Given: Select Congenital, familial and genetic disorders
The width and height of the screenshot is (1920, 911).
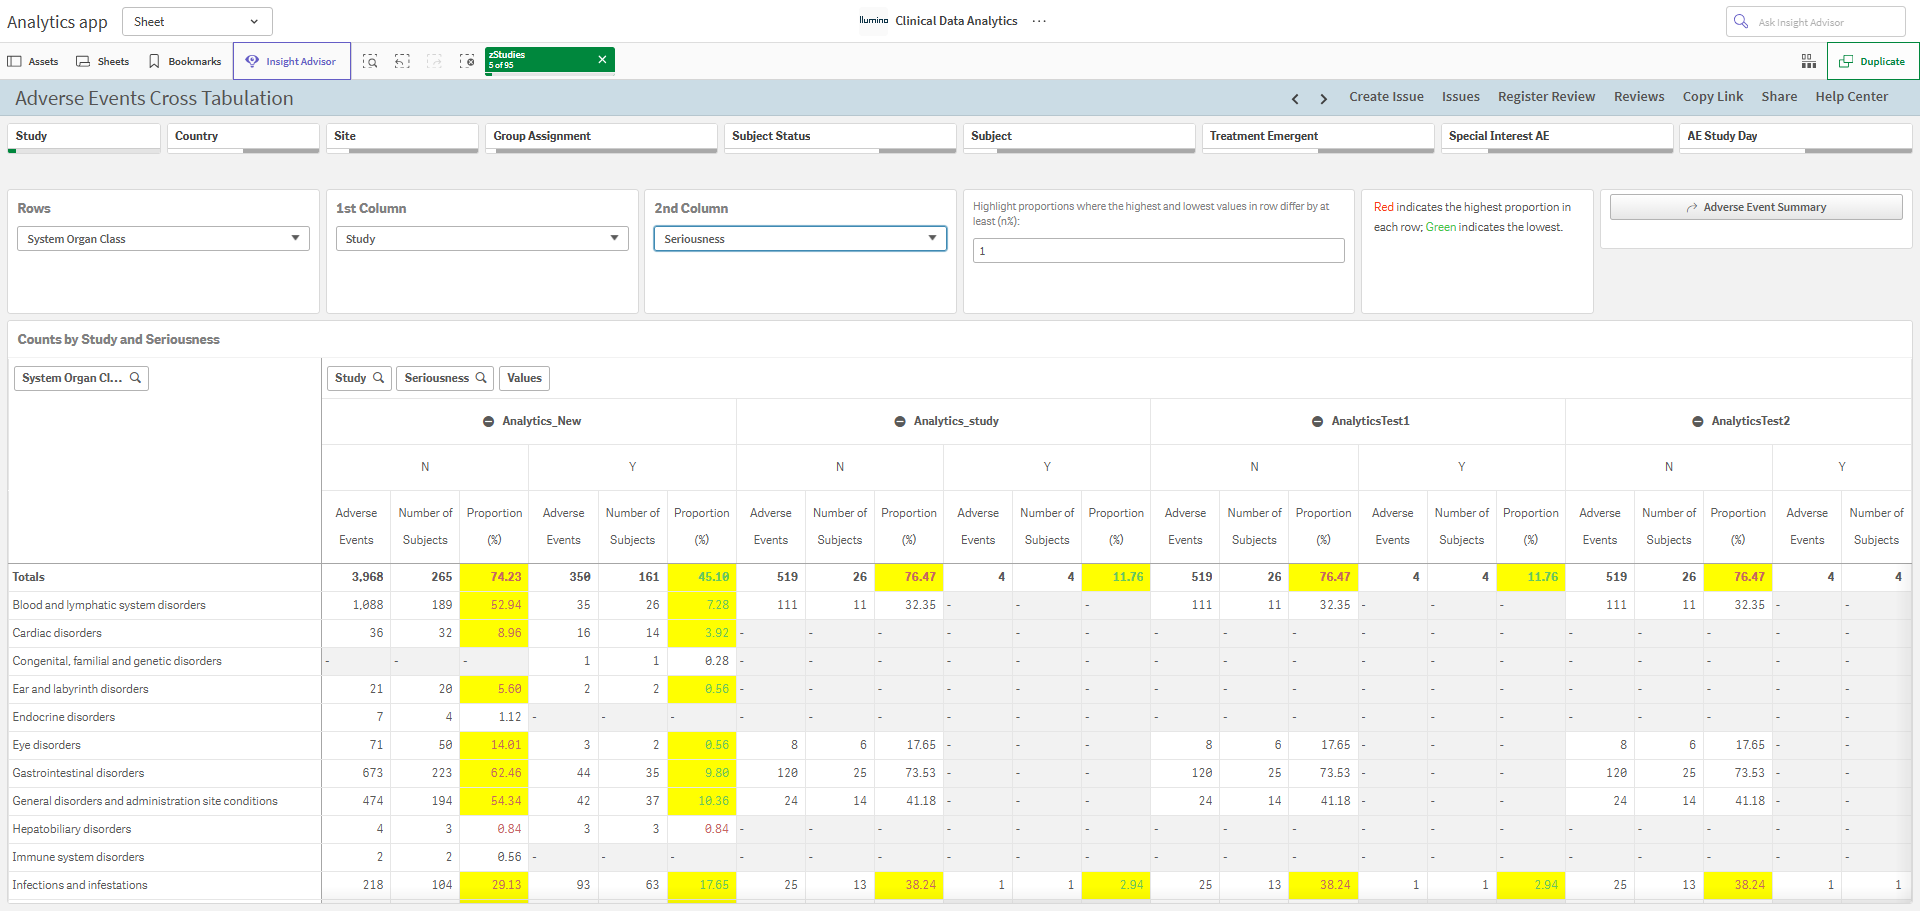Looking at the screenshot, I should click(117, 661).
